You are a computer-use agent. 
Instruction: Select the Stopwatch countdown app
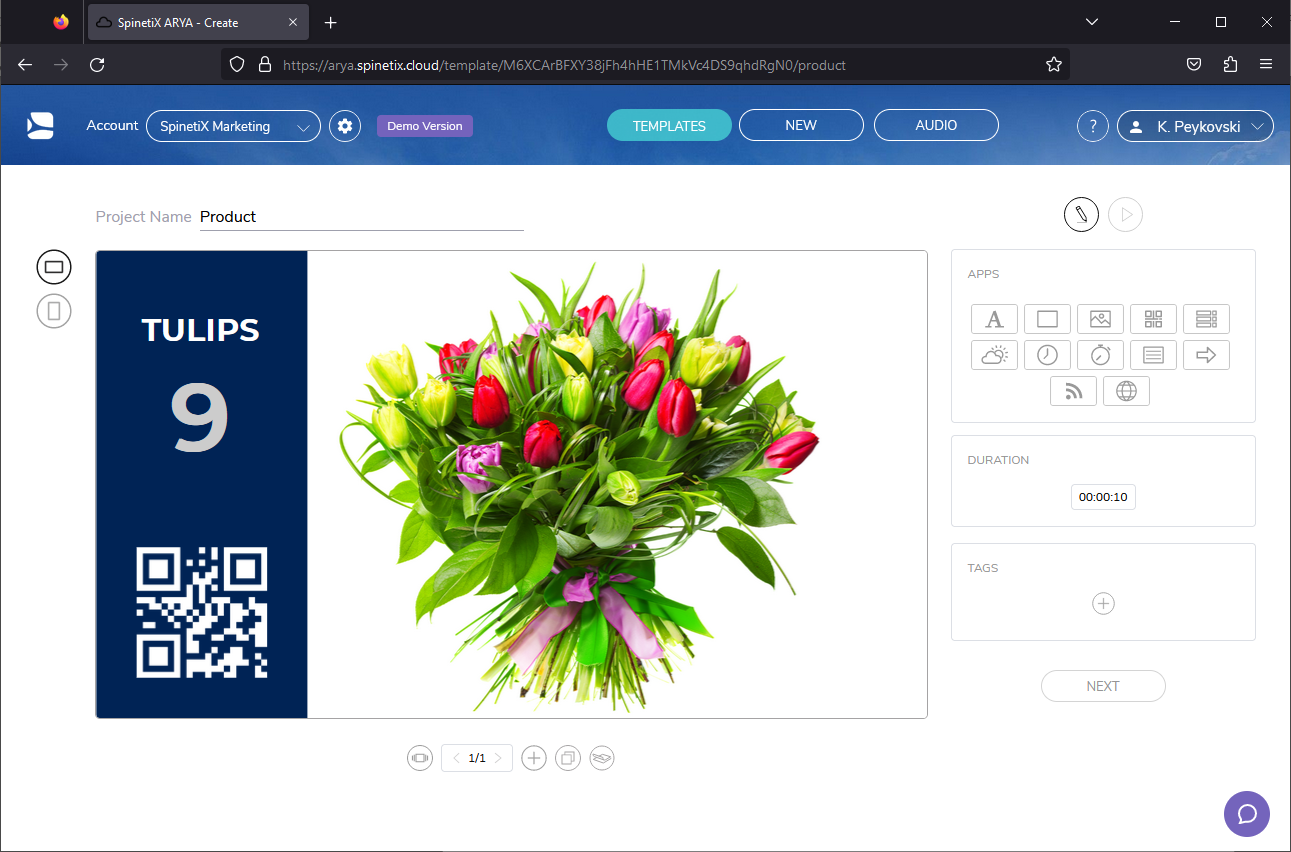point(1100,354)
